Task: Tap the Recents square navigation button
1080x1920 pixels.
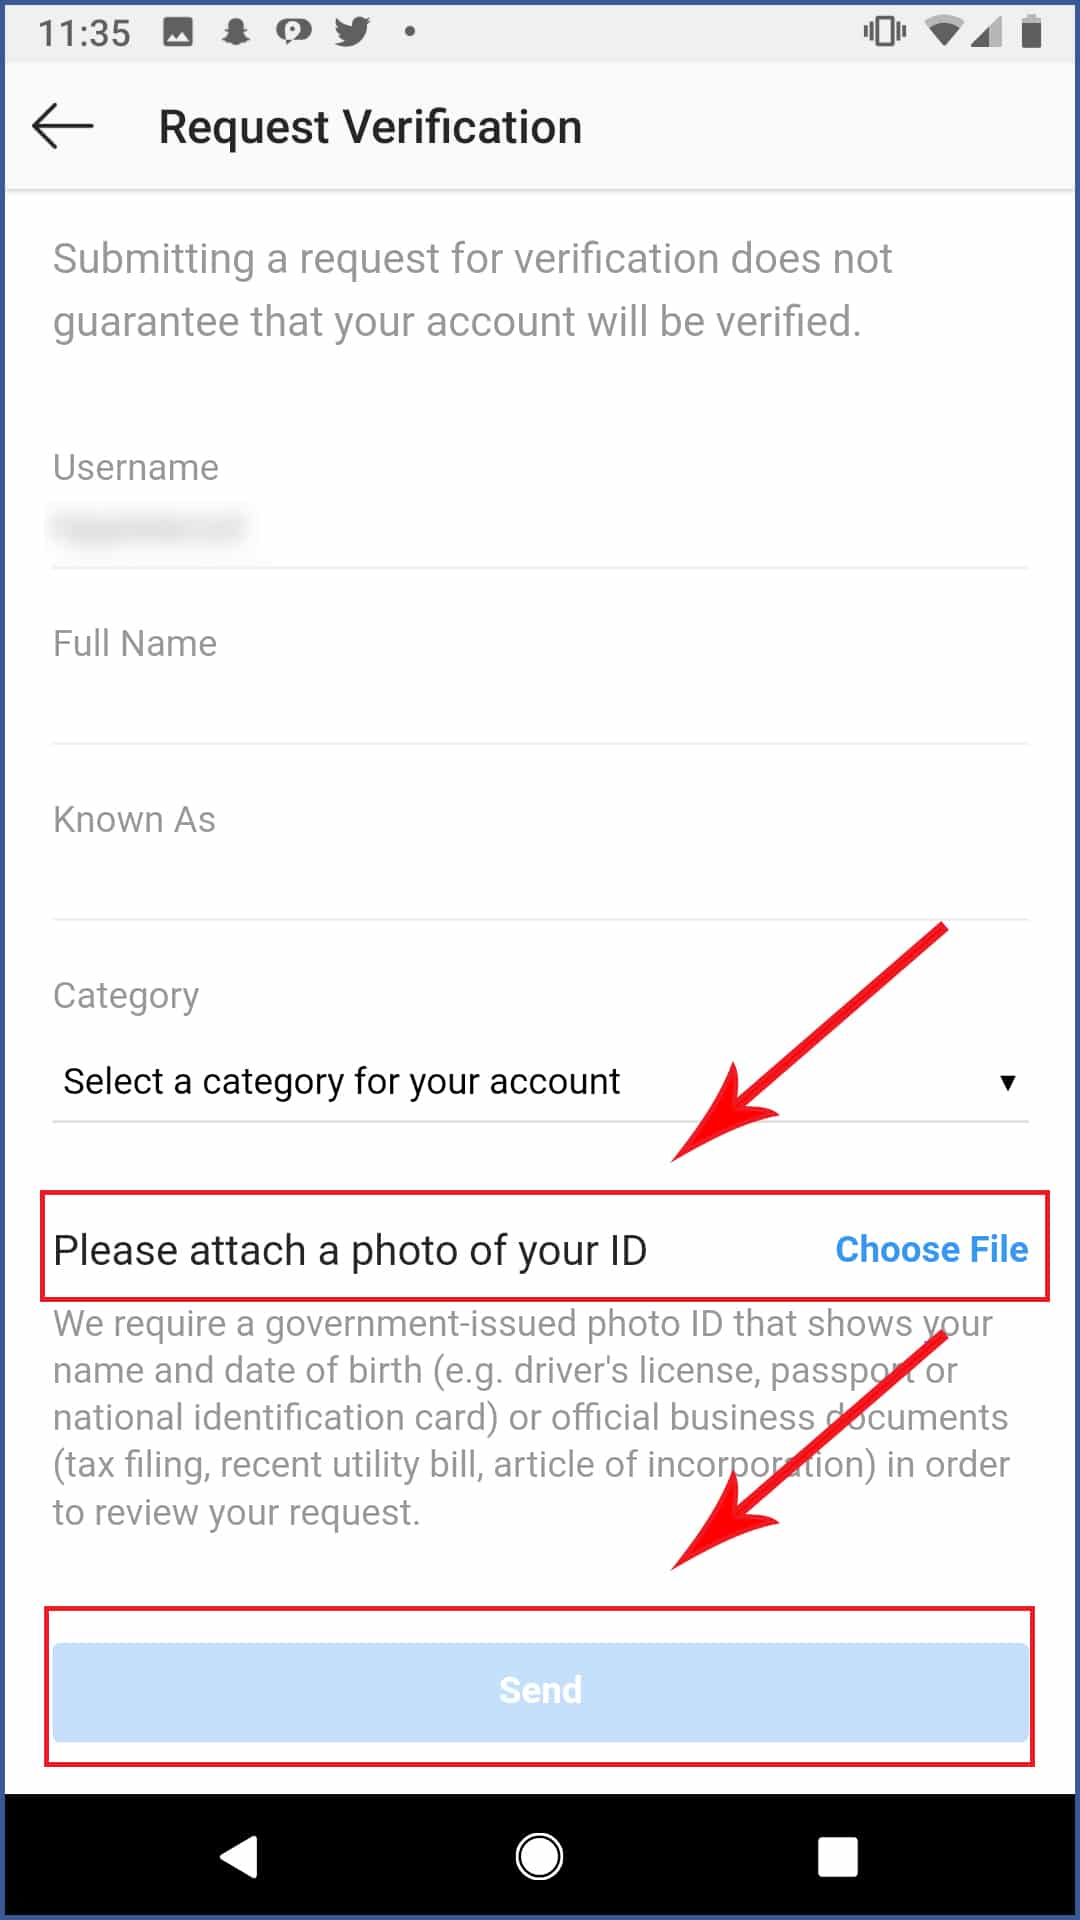Action: point(836,1857)
